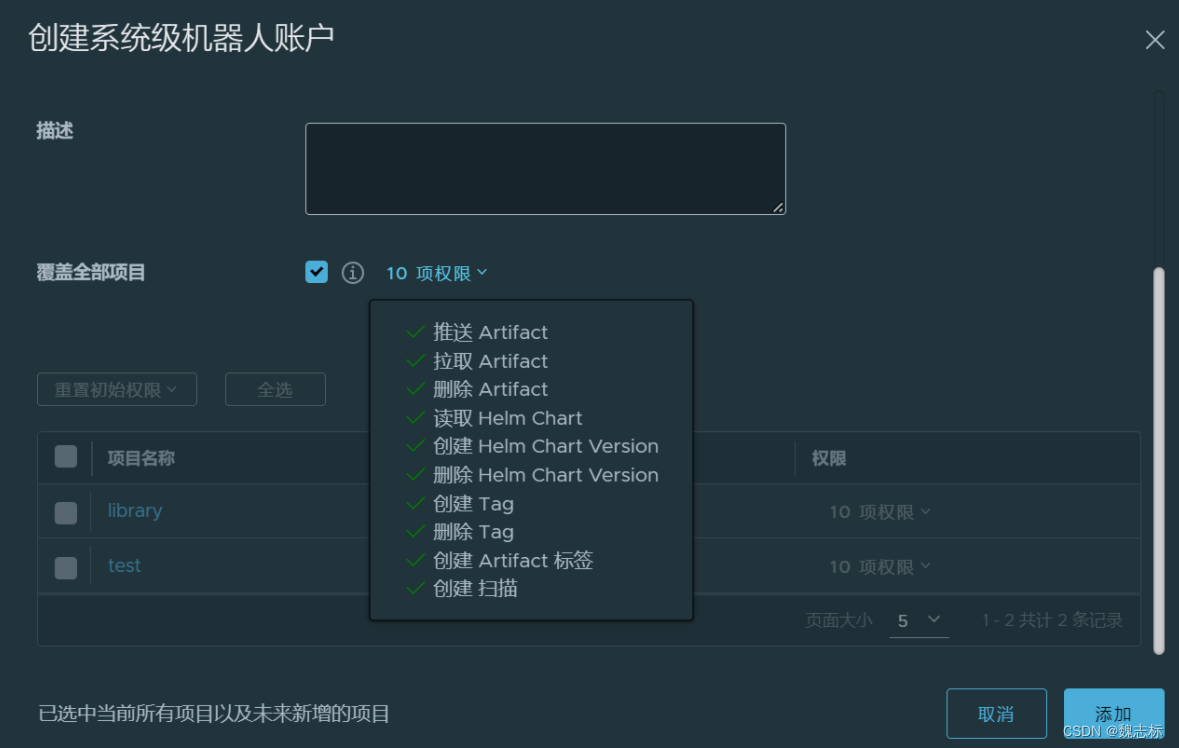Open the 重置初始权限 dropdown
Screen dimensions: 1179x748
click(x=116, y=389)
